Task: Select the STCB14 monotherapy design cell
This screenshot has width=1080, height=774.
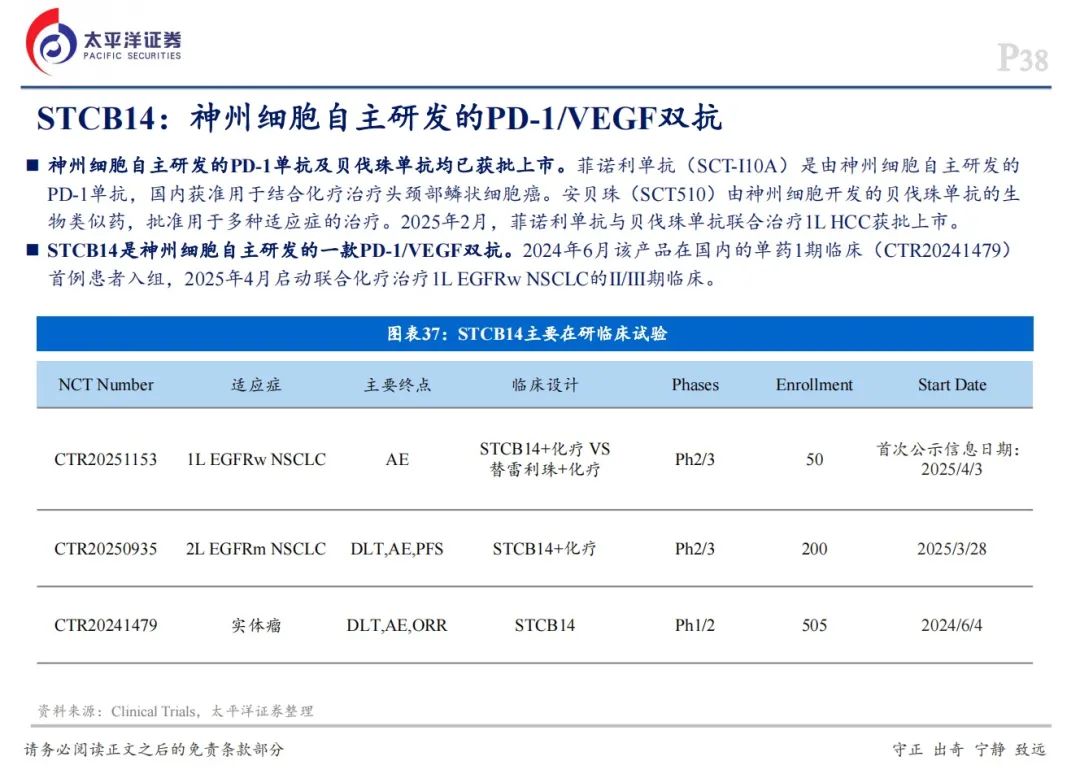Action: [x=545, y=625]
